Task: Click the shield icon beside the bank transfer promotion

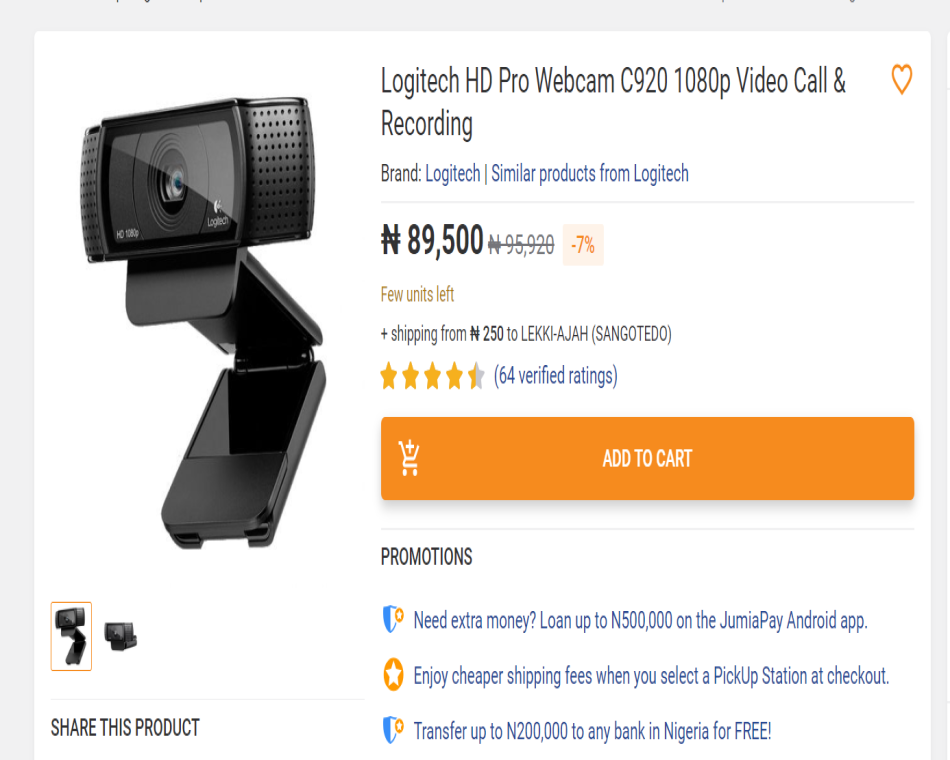Action: [x=393, y=730]
